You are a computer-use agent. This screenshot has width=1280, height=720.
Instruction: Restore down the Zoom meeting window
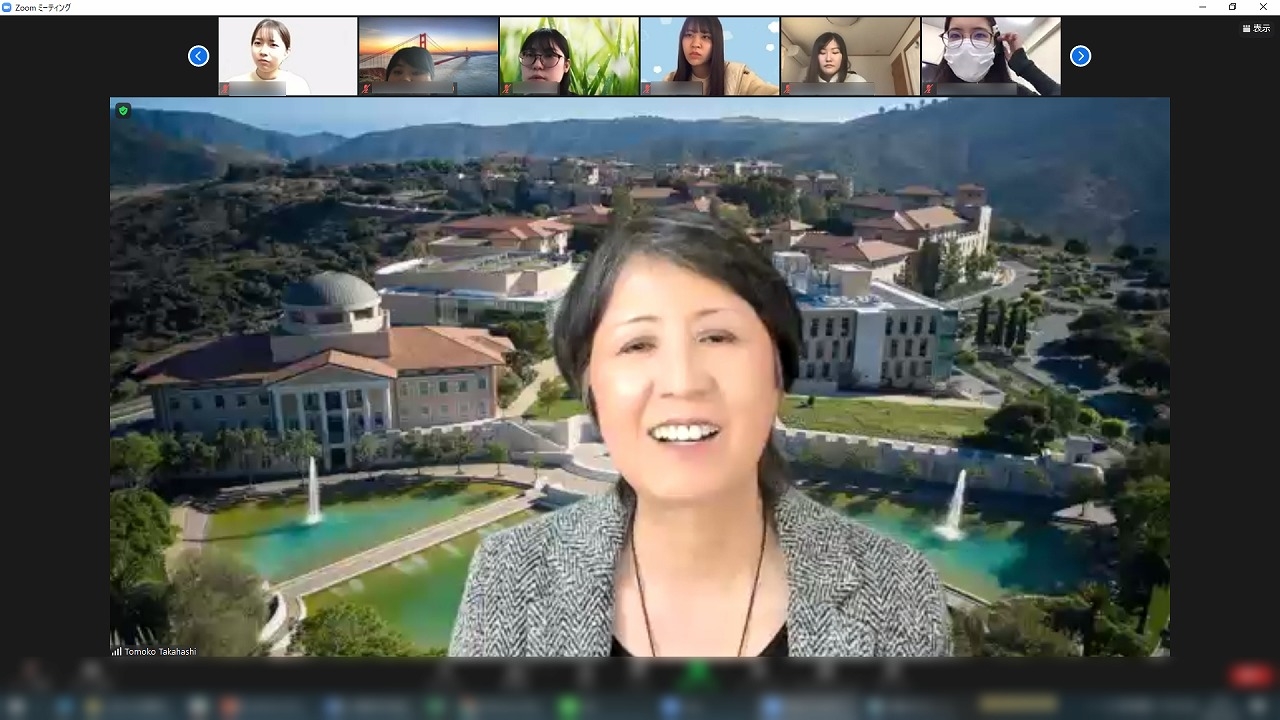pyautogui.click(x=1233, y=7)
